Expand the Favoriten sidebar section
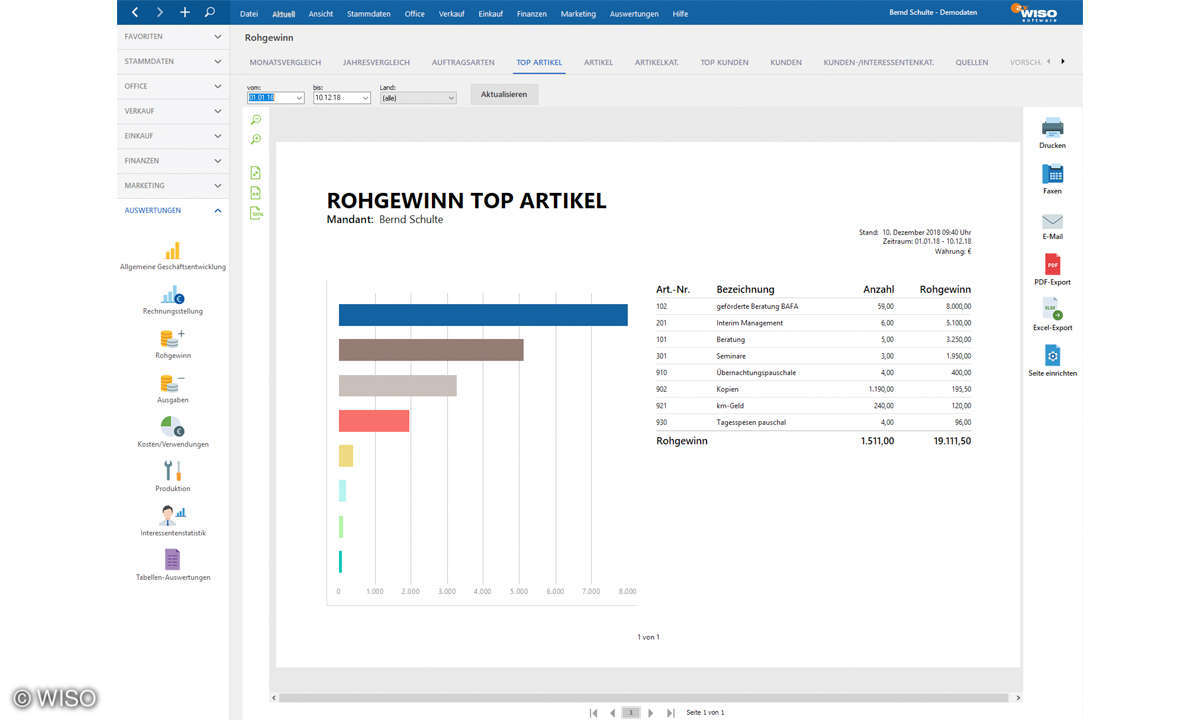 172,36
